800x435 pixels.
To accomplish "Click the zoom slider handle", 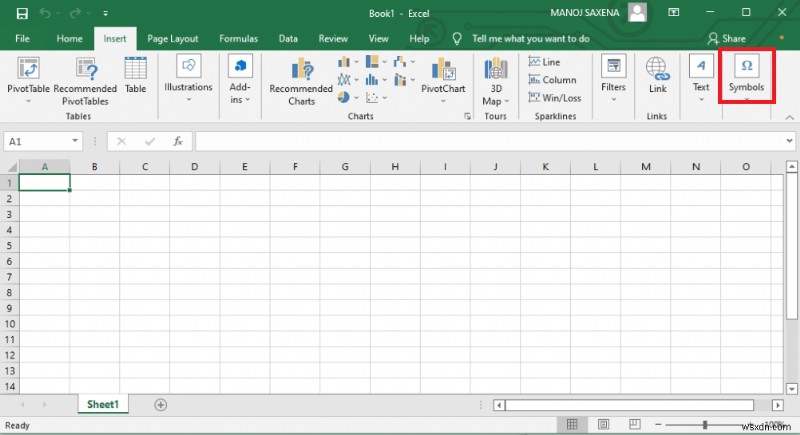I will 705,424.
